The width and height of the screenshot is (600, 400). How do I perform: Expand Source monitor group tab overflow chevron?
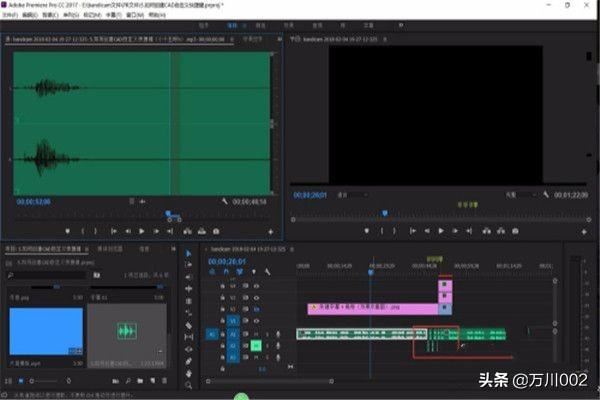[280, 39]
